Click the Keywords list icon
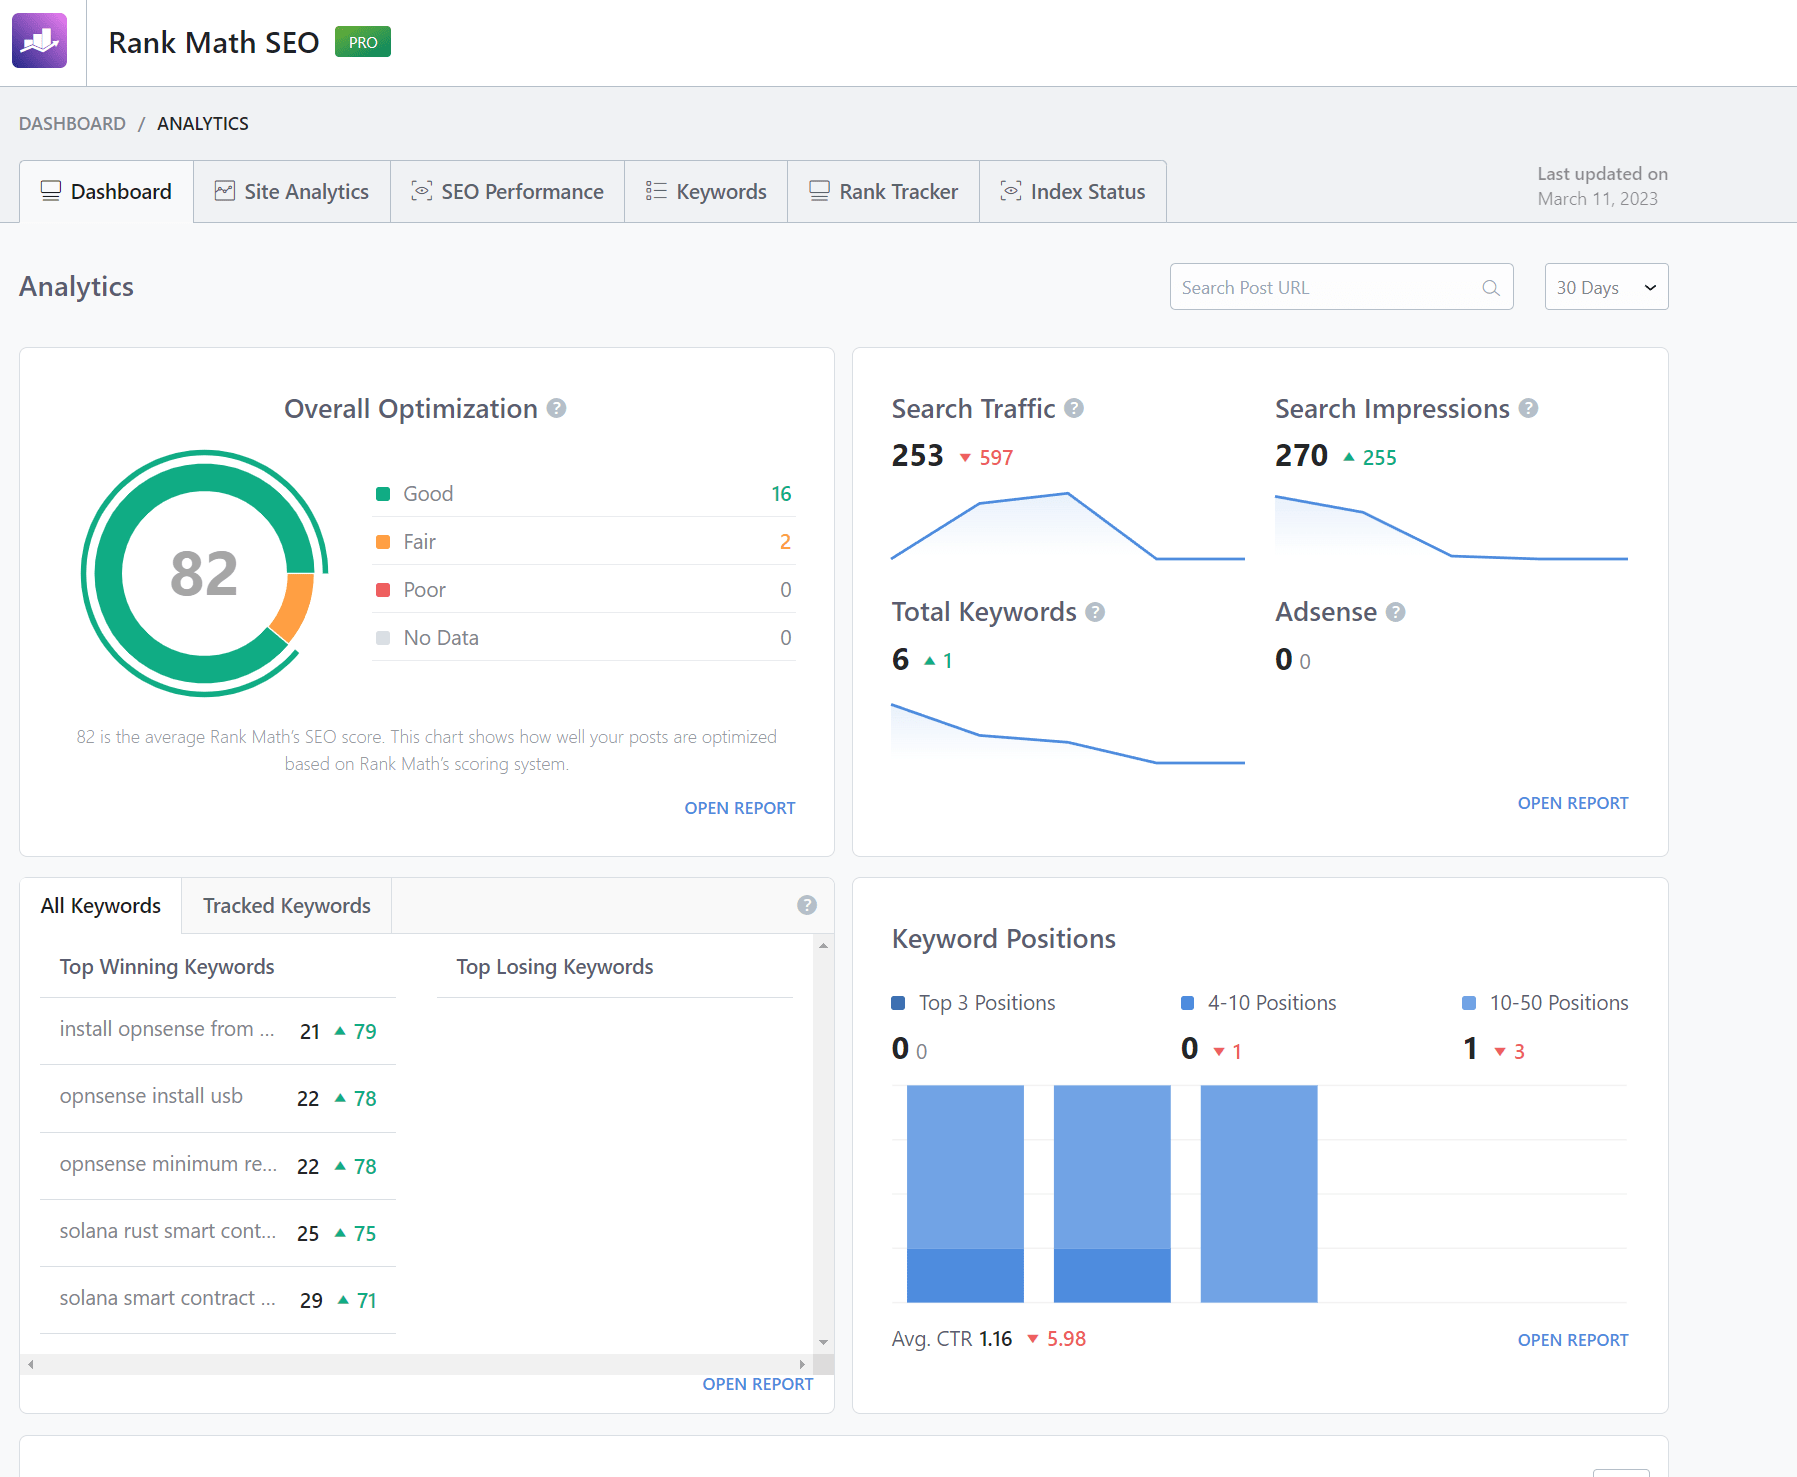 (x=656, y=191)
